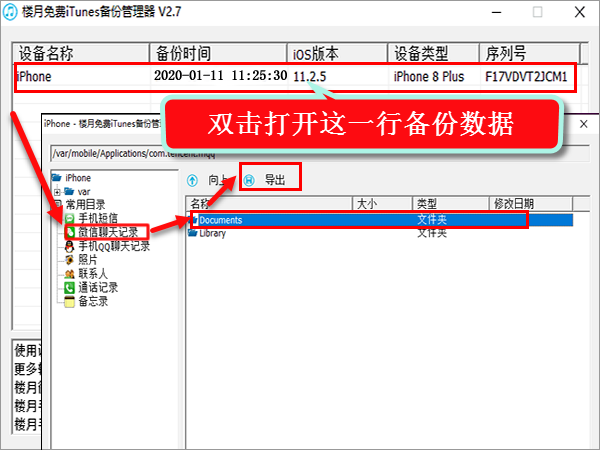Select the Library folder row

[381, 233]
